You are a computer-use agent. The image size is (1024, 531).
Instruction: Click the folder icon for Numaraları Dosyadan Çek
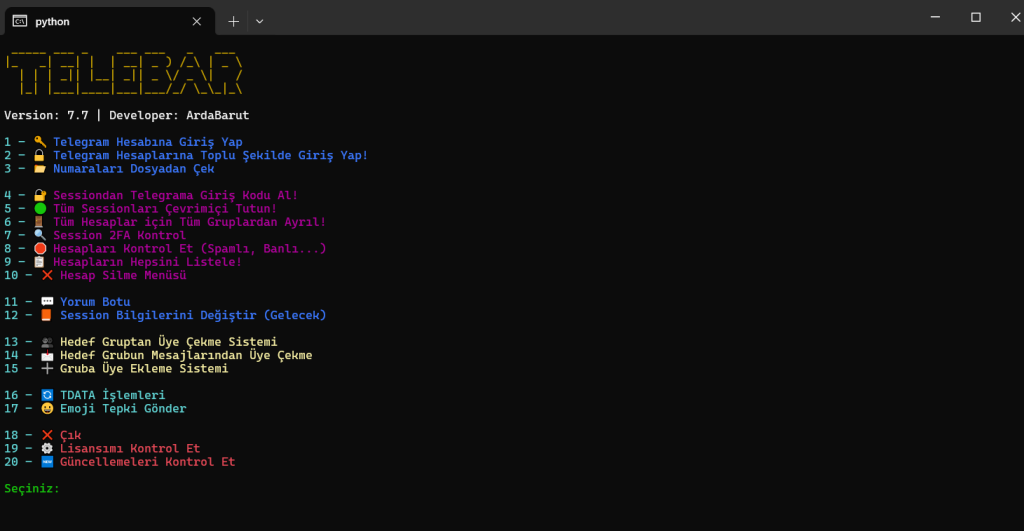coord(40,169)
